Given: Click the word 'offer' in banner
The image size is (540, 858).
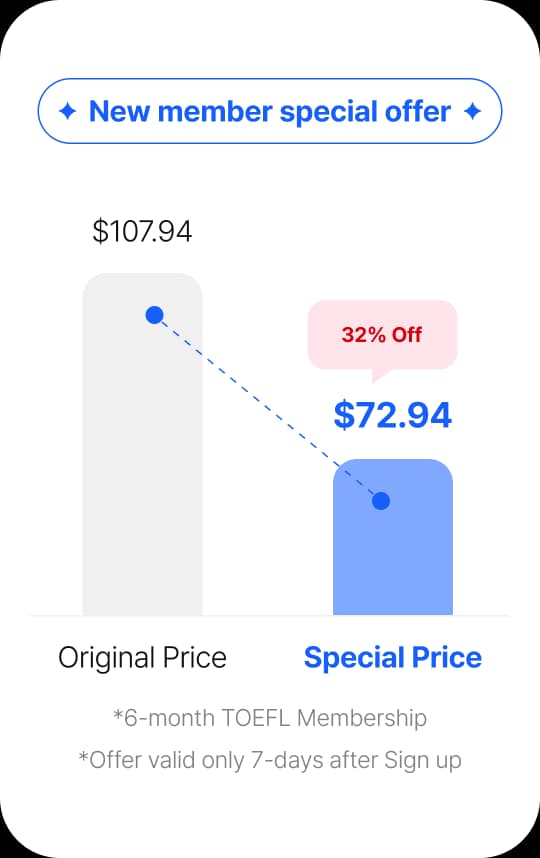Looking at the screenshot, I should tap(418, 112).
